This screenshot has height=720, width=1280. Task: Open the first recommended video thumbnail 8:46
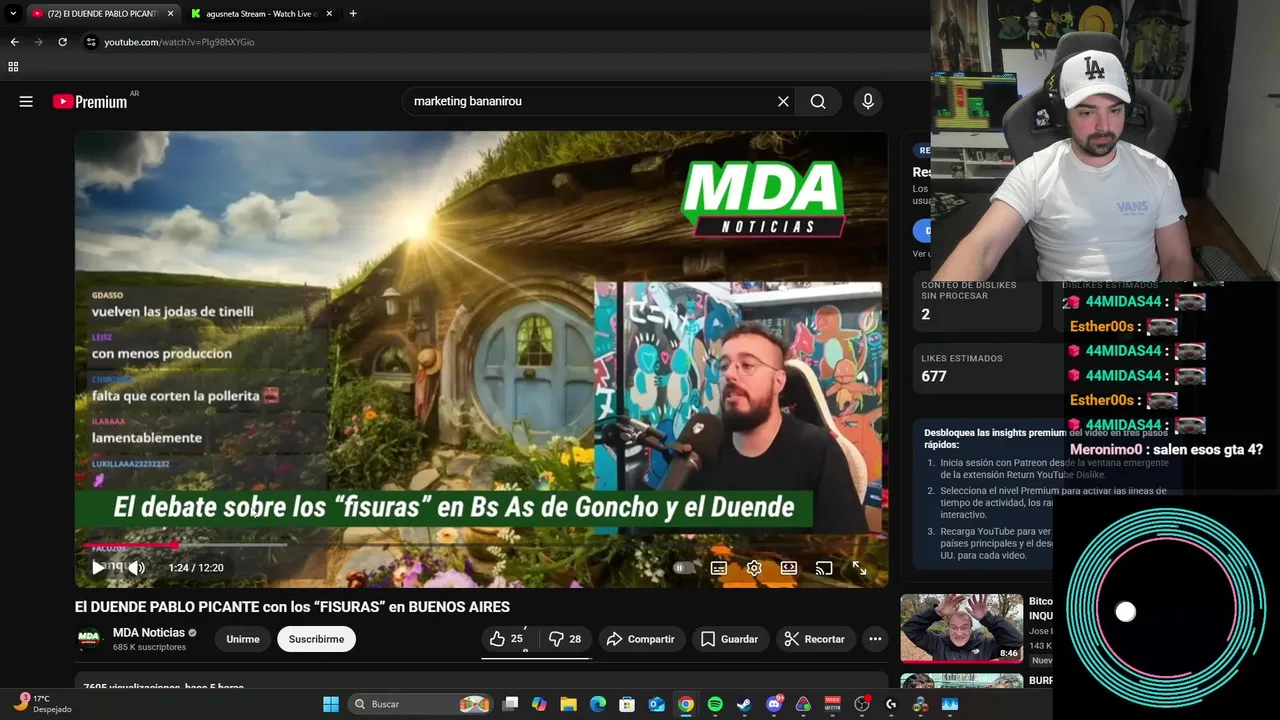(961, 629)
